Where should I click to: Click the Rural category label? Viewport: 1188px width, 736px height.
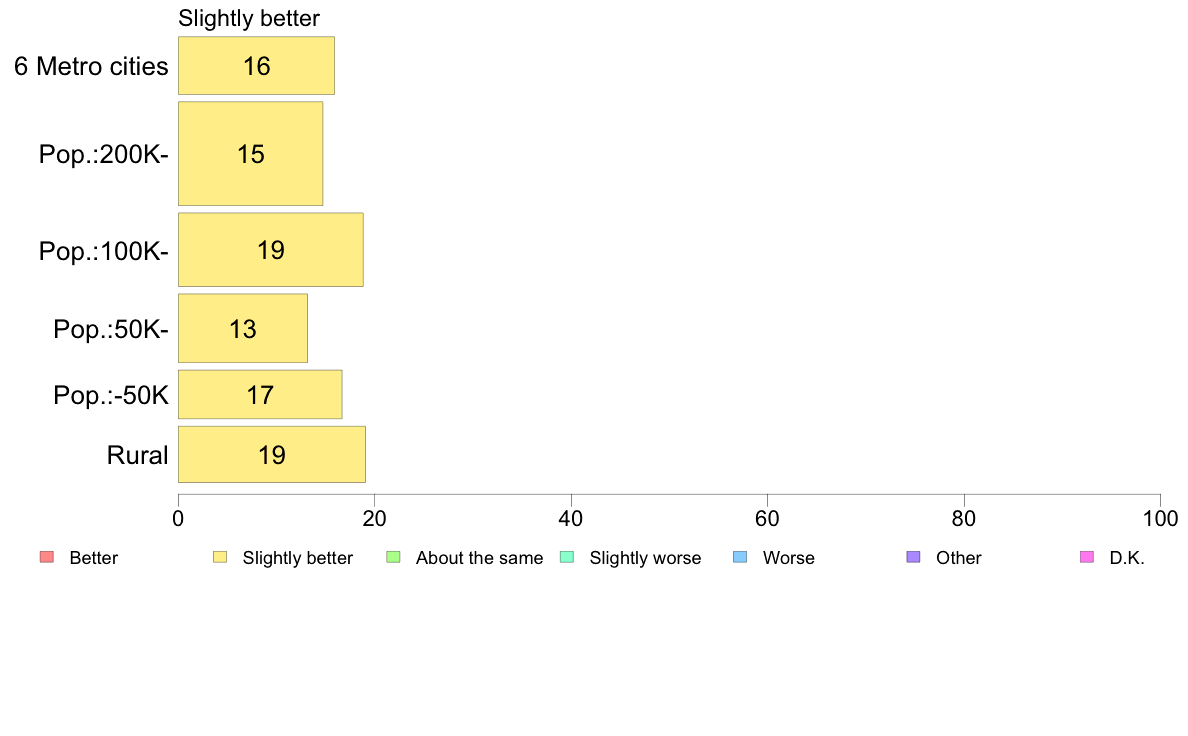tap(137, 456)
